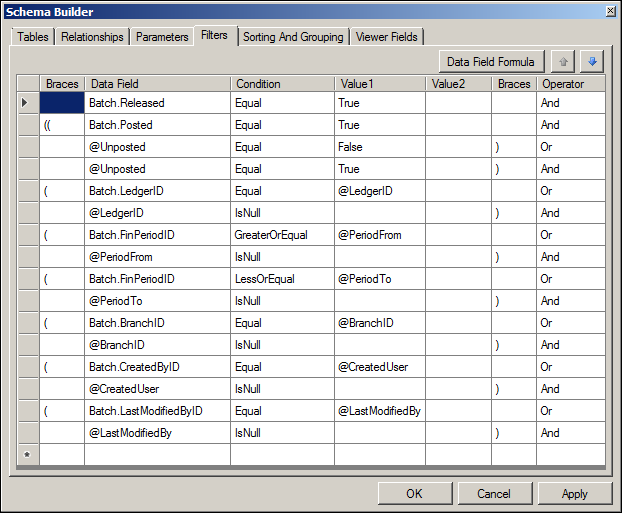The height and width of the screenshot is (513, 622).
Task: Apply the filter changes
Action: (x=575, y=493)
